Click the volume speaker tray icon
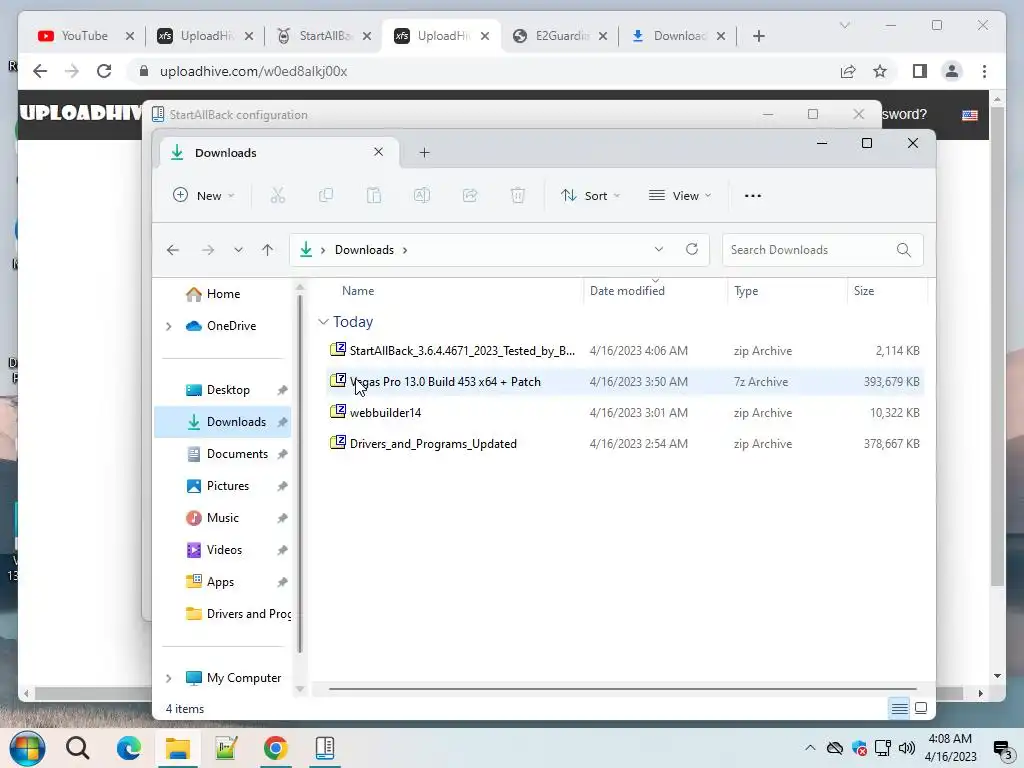This screenshot has width=1024, height=768. pyautogui.click(x=906, y=748)
